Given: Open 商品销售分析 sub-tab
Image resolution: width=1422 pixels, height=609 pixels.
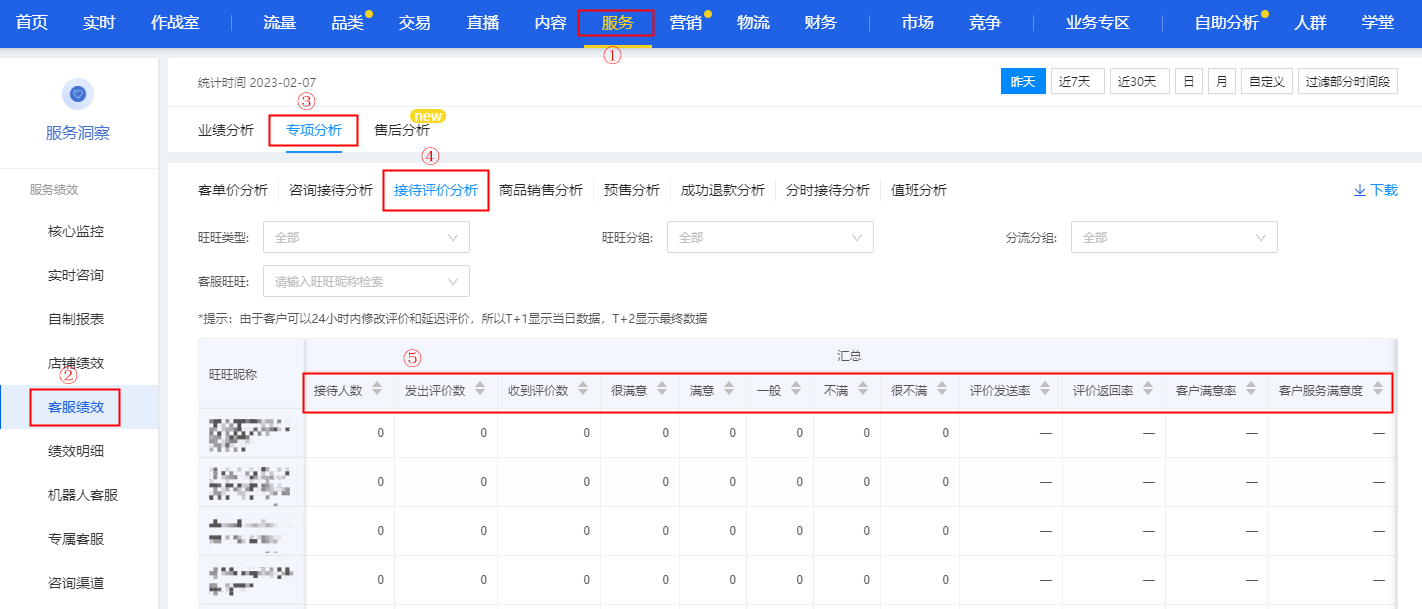Looking at the screenshot, I should coord(541,190).
